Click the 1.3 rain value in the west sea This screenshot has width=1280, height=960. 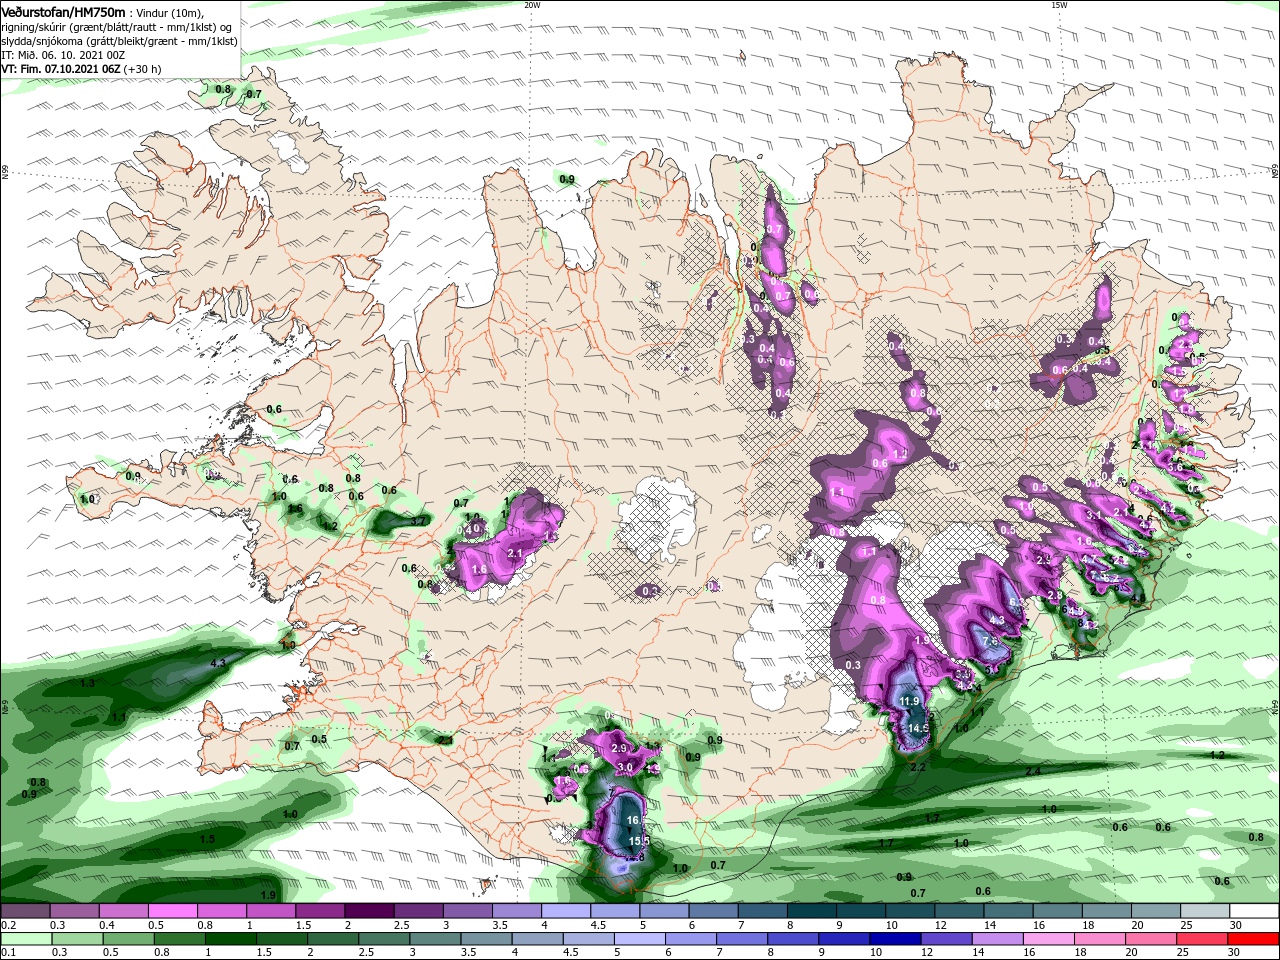click(x=87, y=683)
